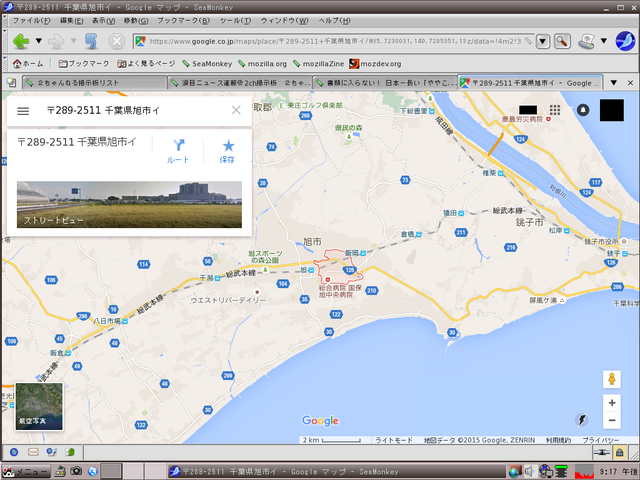Clear the map search with X
The width and height of the screenshot is (640, 480).
click(x=236, y=110)
